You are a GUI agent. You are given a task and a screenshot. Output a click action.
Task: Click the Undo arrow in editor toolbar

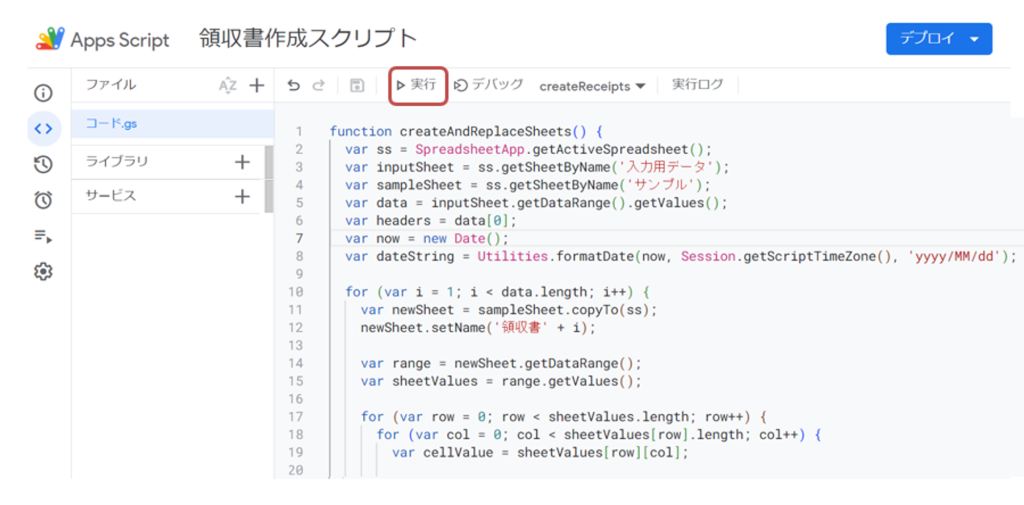point(293,86)
